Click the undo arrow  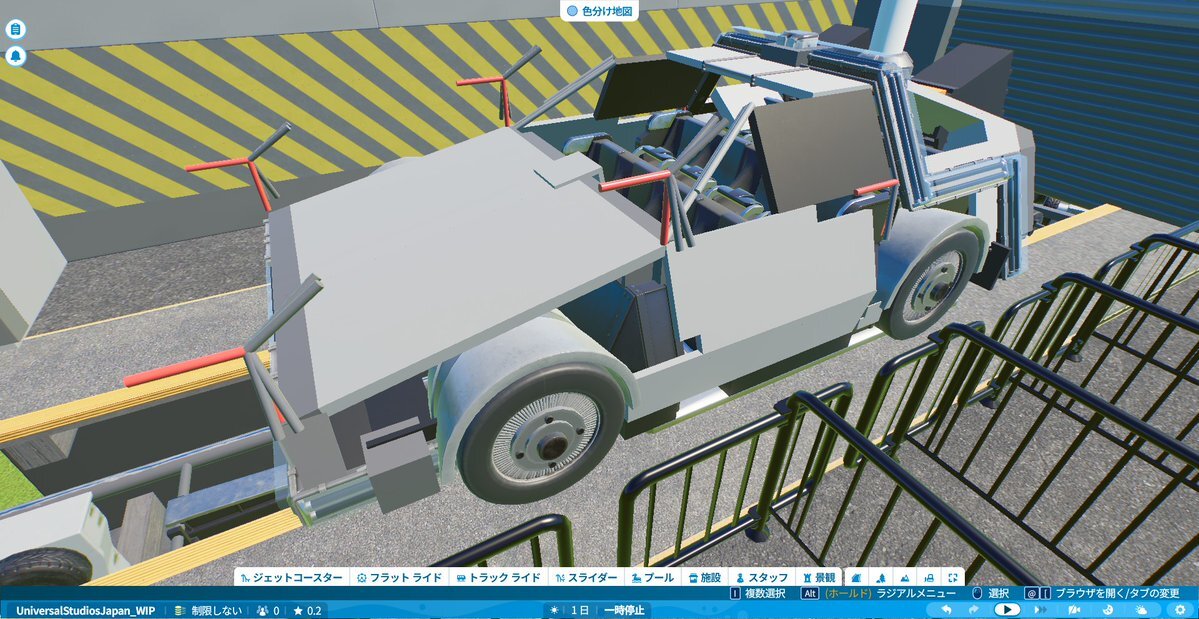click(x=945, y=610)
